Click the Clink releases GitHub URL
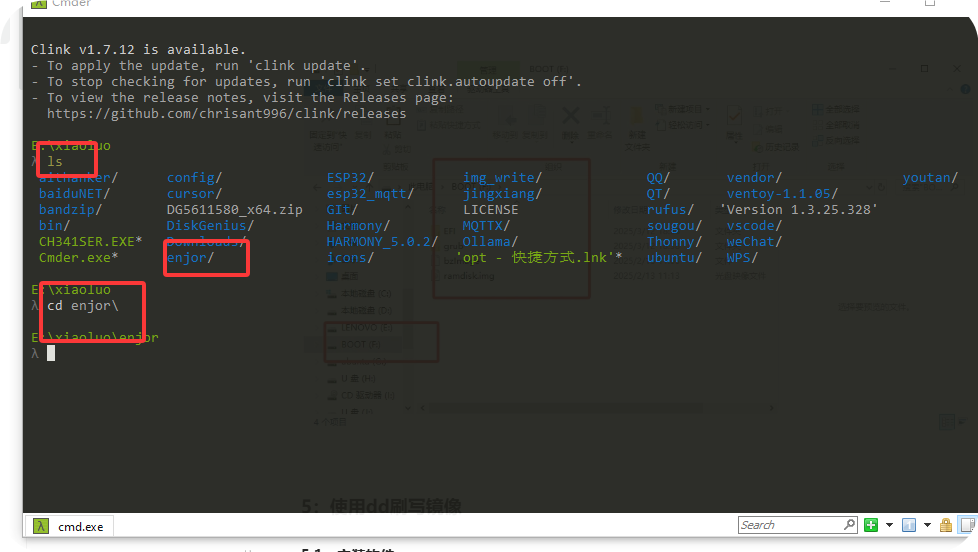The height and width of the screenshot is (552, 978). pyautogui.click(x=226, y=114)
